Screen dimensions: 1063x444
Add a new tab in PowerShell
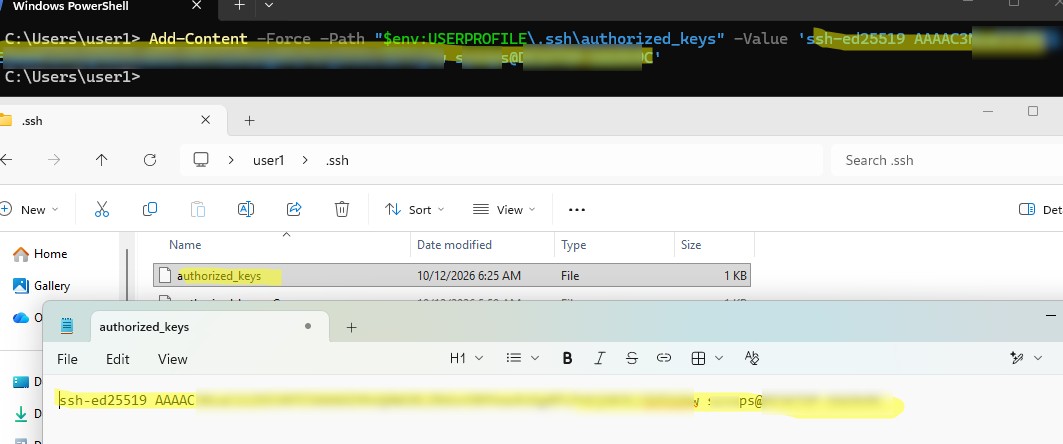tap(239, 5)
